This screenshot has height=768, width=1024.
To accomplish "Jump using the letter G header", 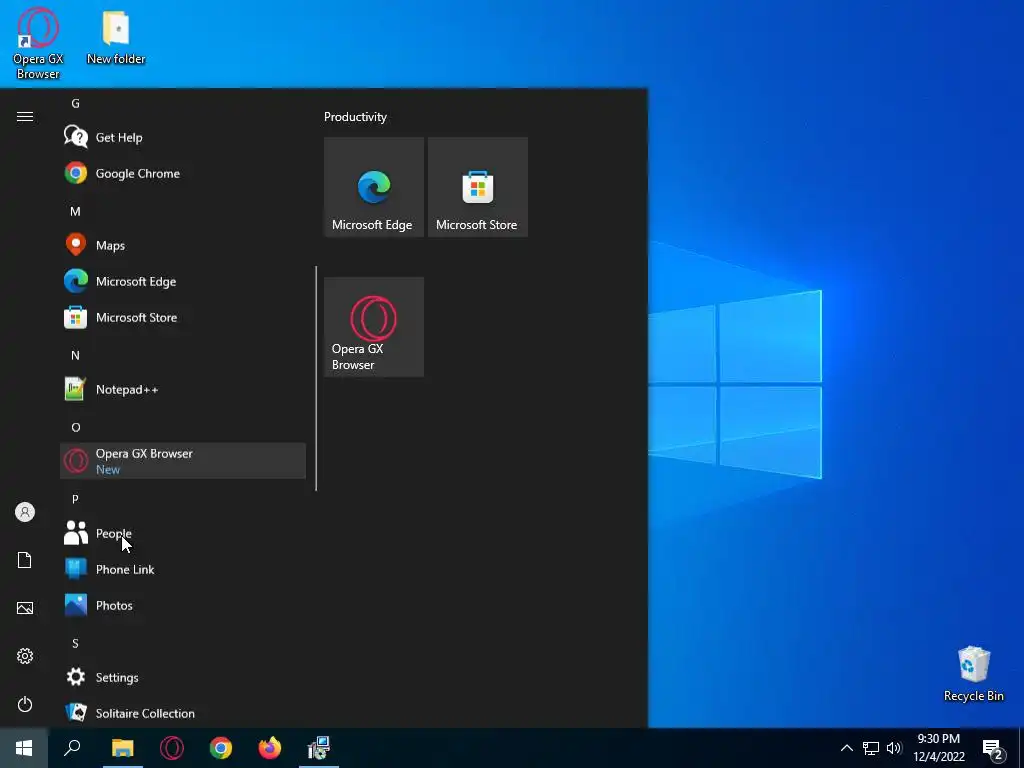I will [x=75, y=103].
